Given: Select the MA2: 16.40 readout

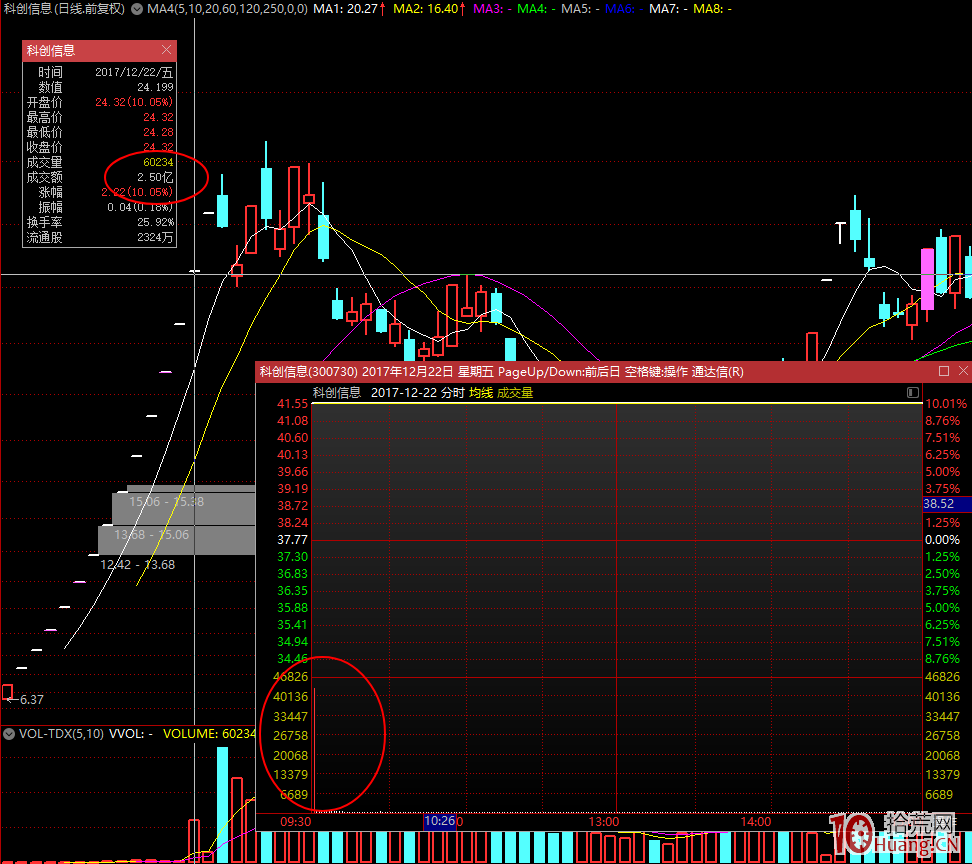Looking at the screenshot, I should 429,9.
